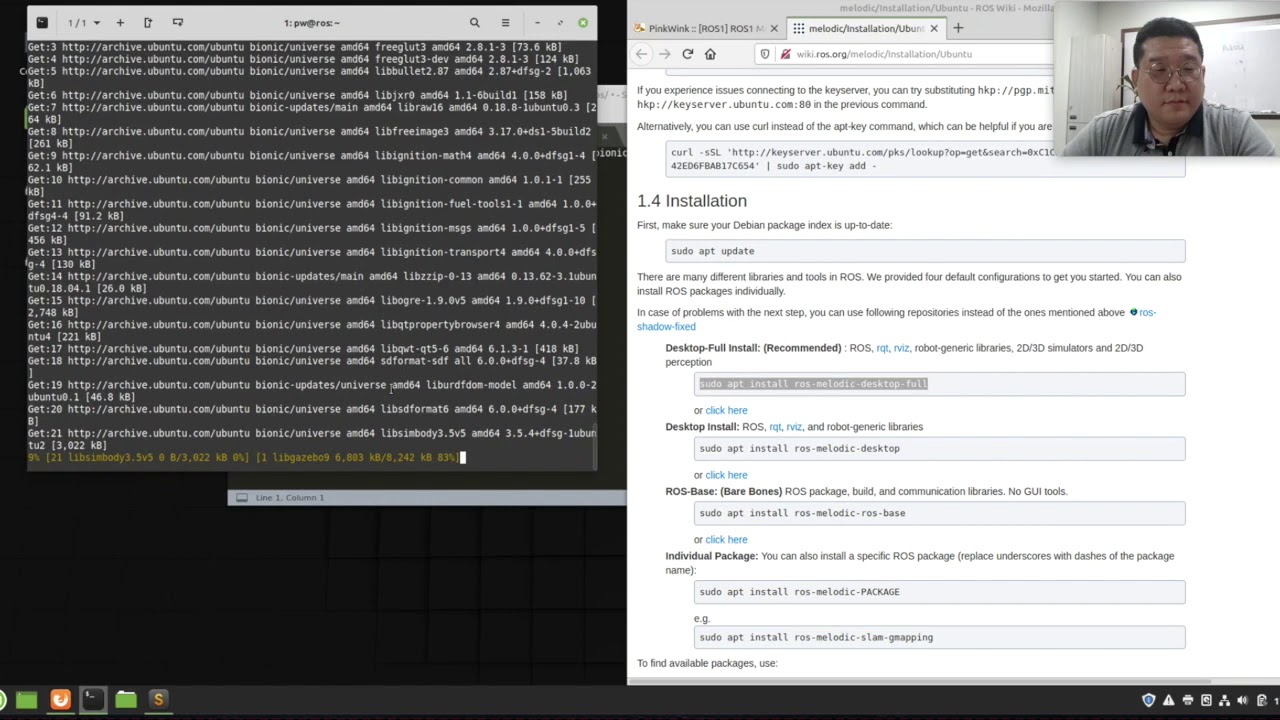1280x720 pixels.
Task: Click the highlighted ros-melodic-desktop-full command
Action: click(813, 384)
